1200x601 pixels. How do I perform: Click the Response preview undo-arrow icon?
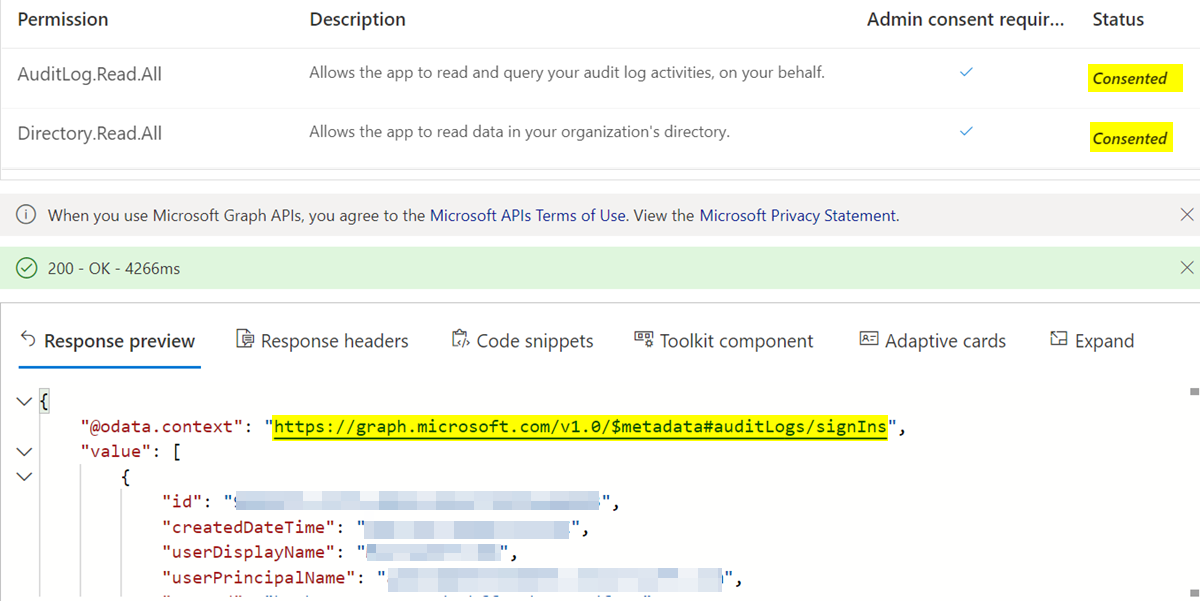click(x=28, y=339)
